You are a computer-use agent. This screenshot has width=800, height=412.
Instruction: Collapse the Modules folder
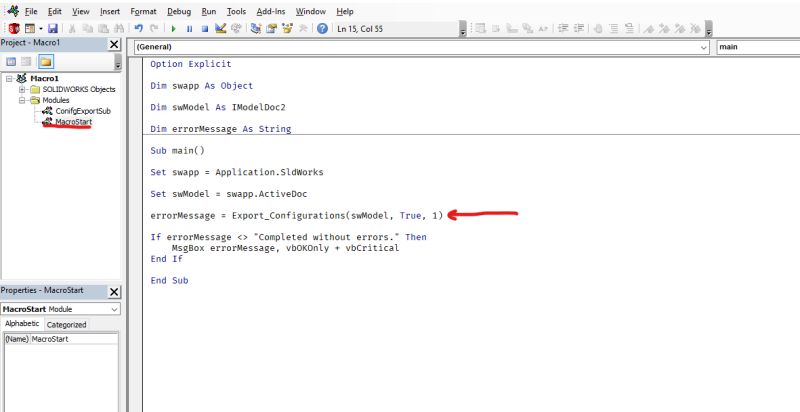point(22,100)
